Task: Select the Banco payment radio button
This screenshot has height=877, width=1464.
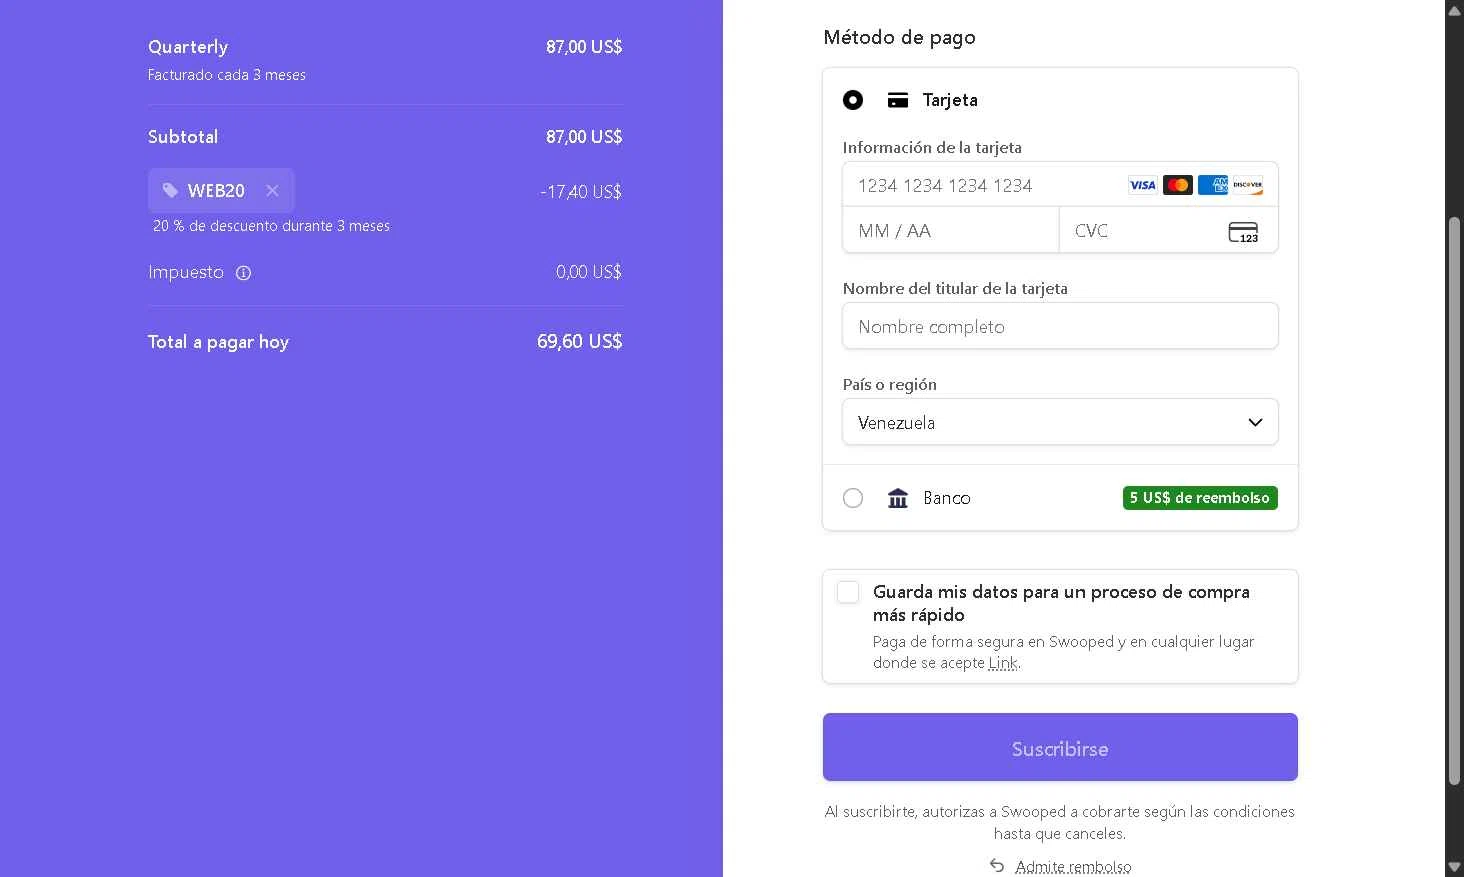Action: coord(853,498)
